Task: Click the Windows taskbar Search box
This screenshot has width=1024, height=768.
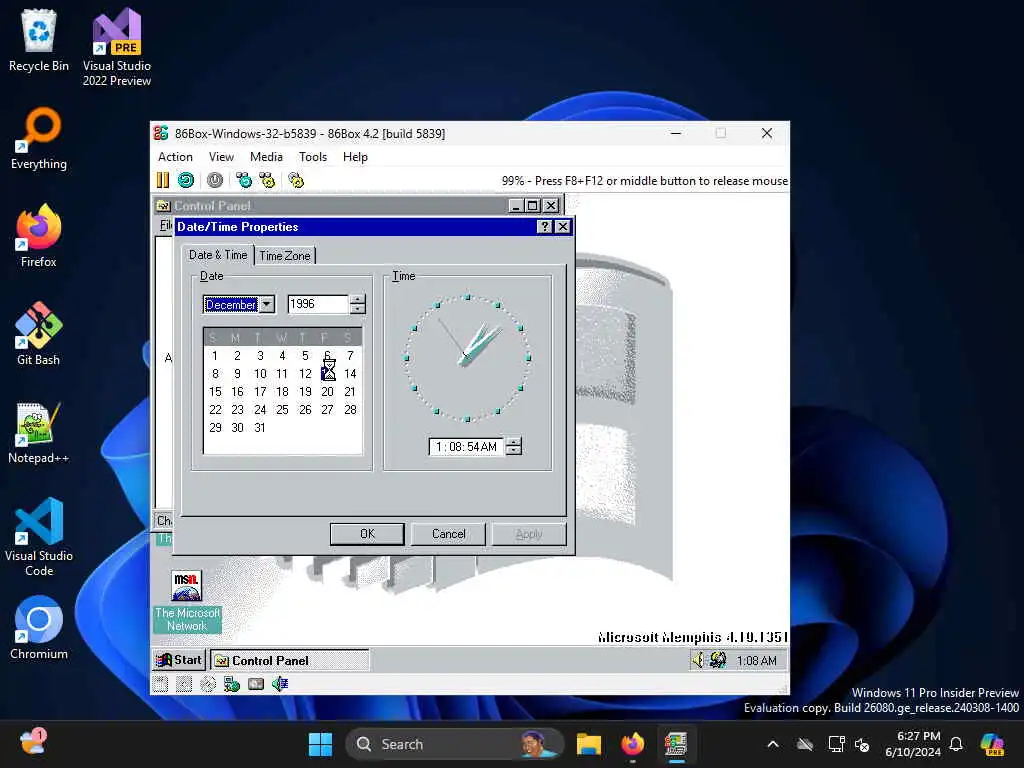Action: [x=454, y=744]
